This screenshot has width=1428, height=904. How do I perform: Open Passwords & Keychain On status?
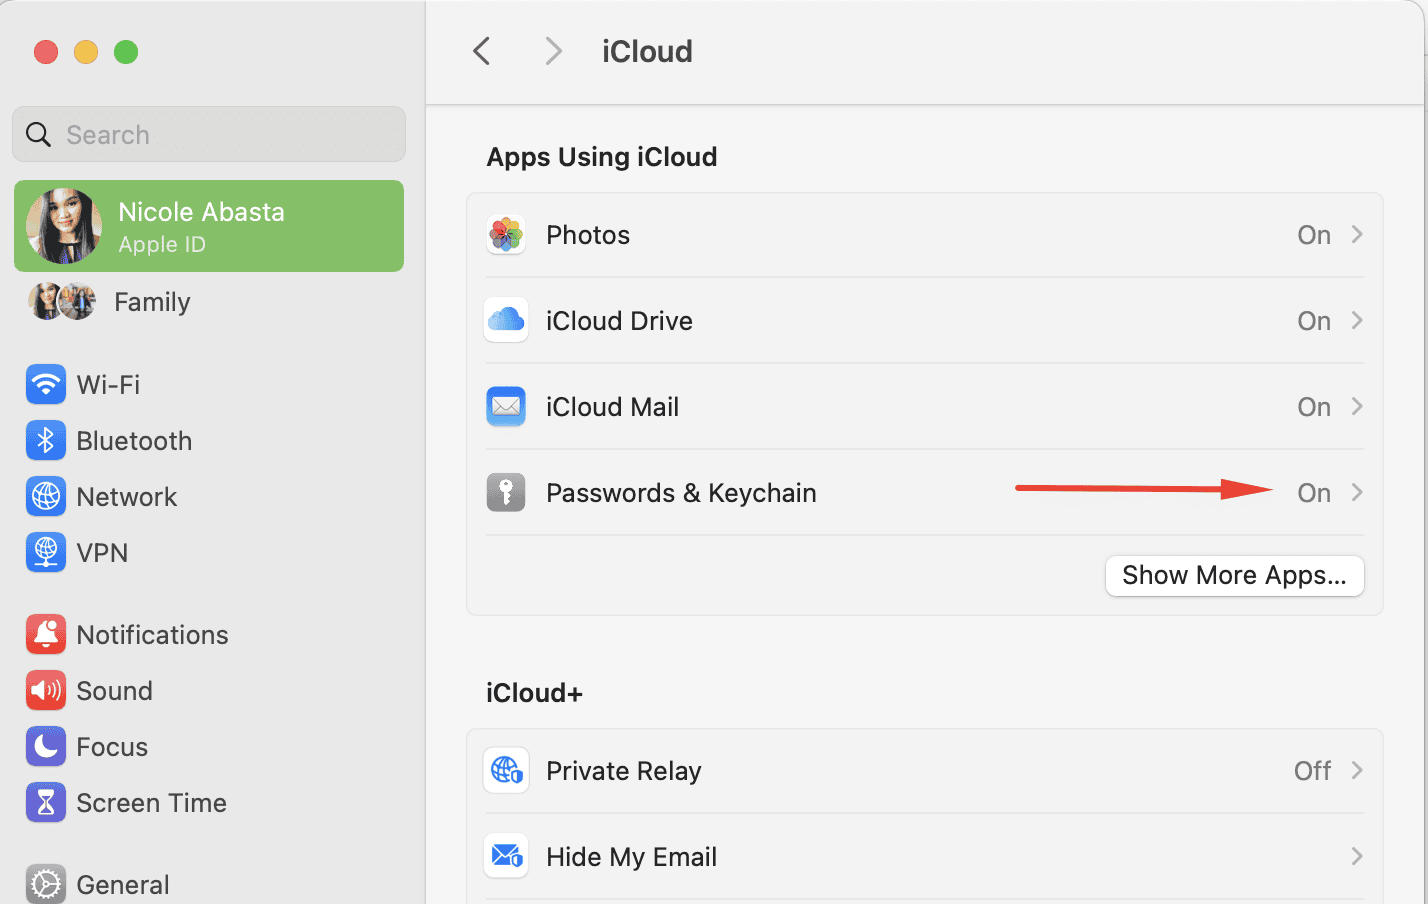point(1314,493)
